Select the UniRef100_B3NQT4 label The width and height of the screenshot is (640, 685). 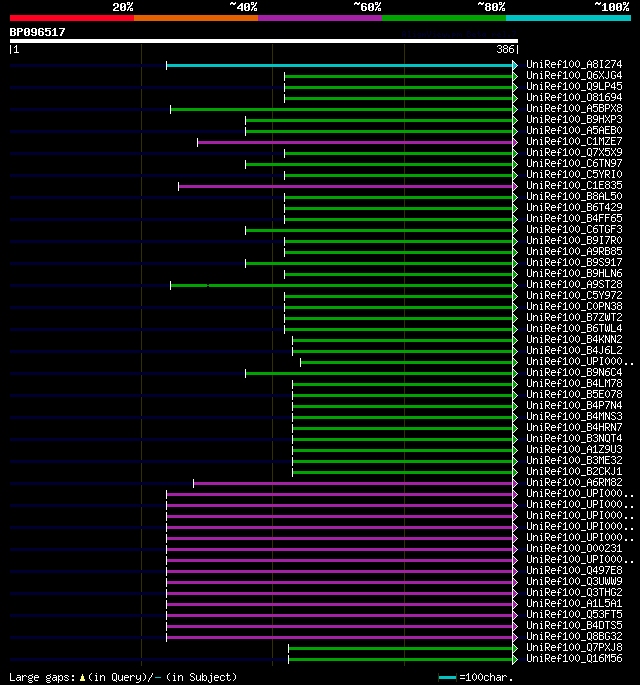point(574,438)
